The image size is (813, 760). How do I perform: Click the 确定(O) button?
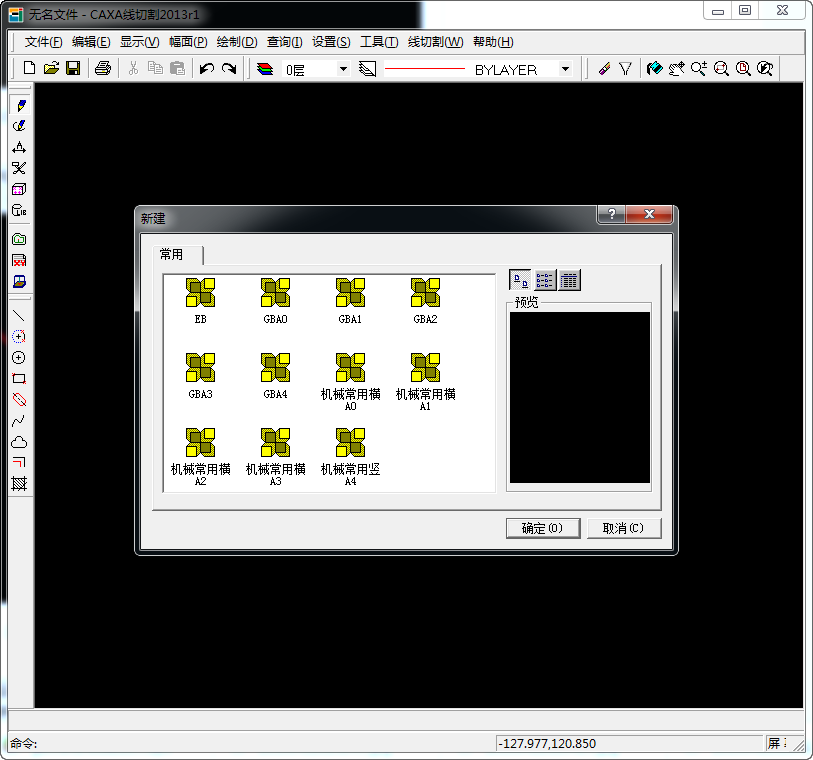[542, 528]
